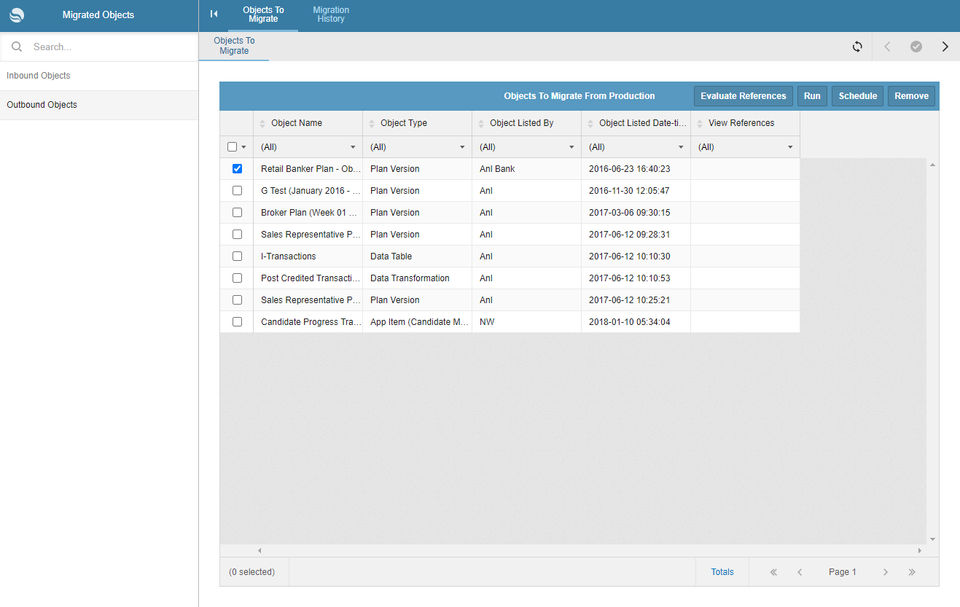Click the forward arrow icon at top right

[x=945, y=47]
